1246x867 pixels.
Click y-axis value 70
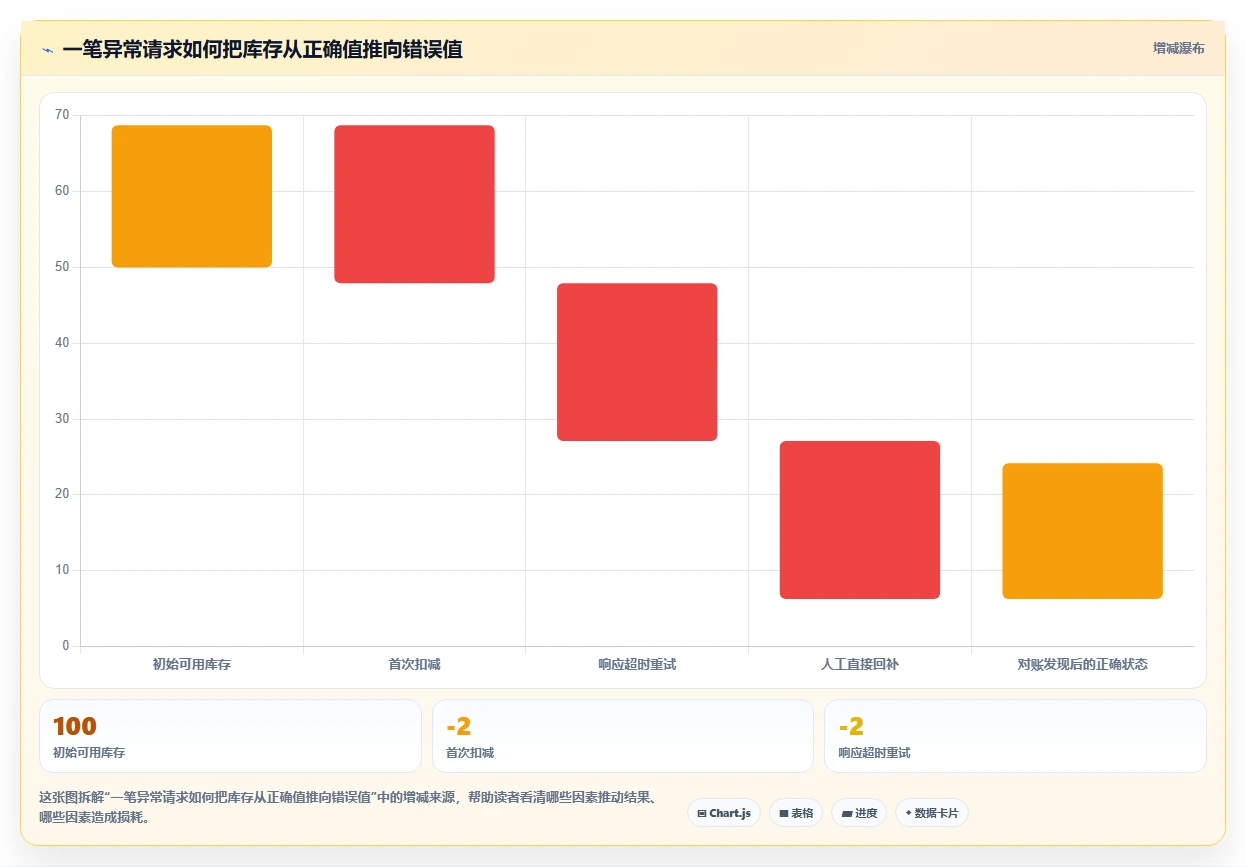click(62, 115)
